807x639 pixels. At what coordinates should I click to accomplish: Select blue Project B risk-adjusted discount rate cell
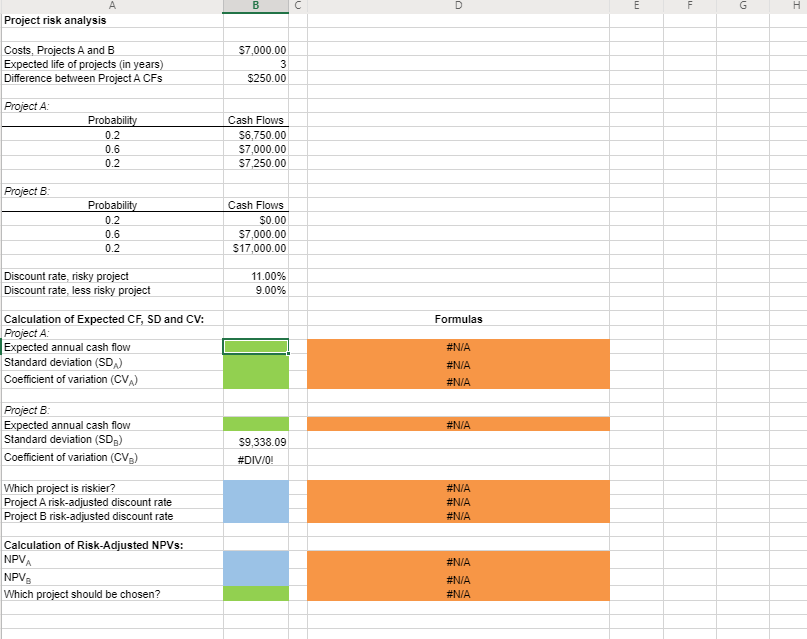pos(256,516)
